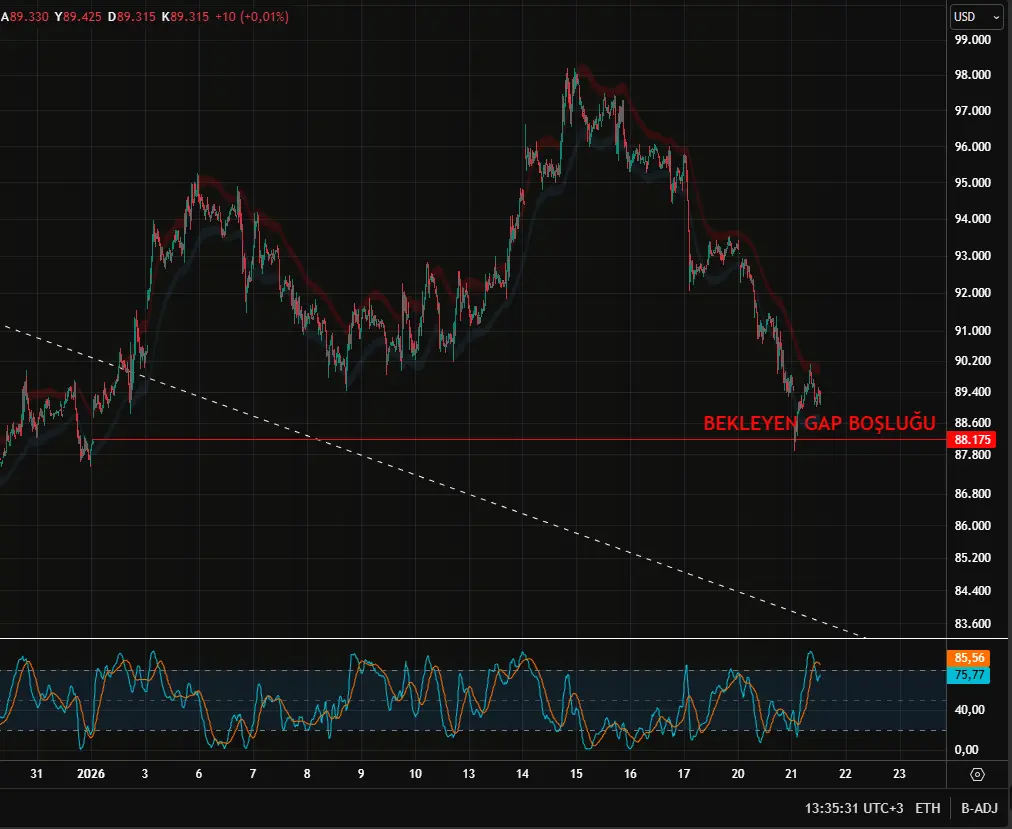Click date 21 on the time axis
1012x829 pixels.
[791, 774]
